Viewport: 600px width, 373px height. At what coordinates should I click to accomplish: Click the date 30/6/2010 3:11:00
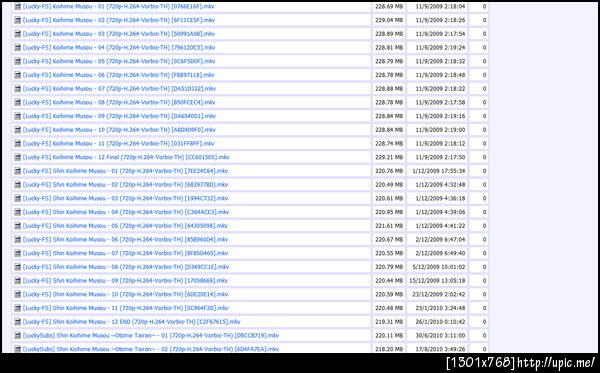[440, 336]
